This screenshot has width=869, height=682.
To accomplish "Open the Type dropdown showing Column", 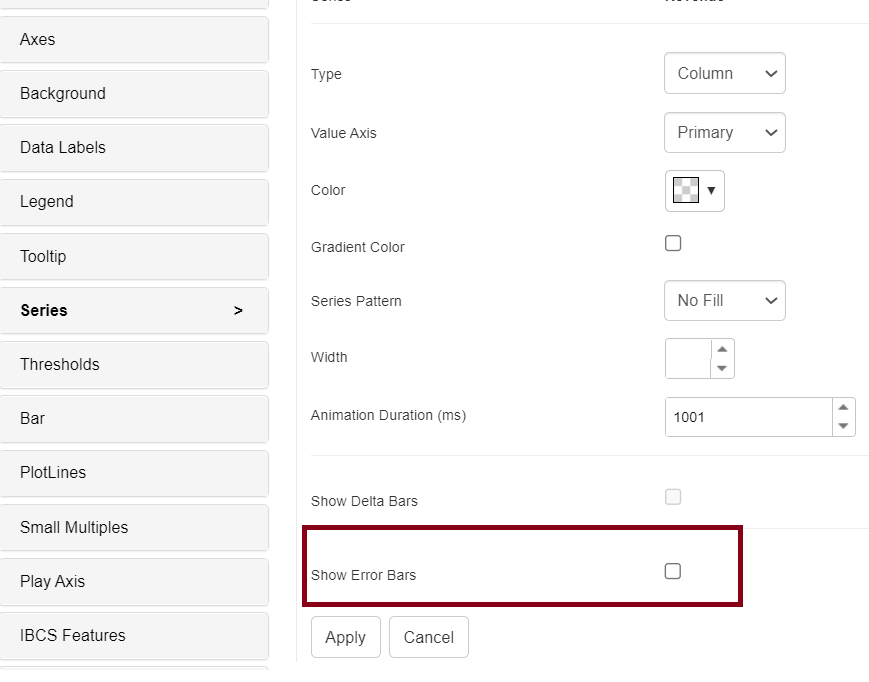I will pos(724,73).
